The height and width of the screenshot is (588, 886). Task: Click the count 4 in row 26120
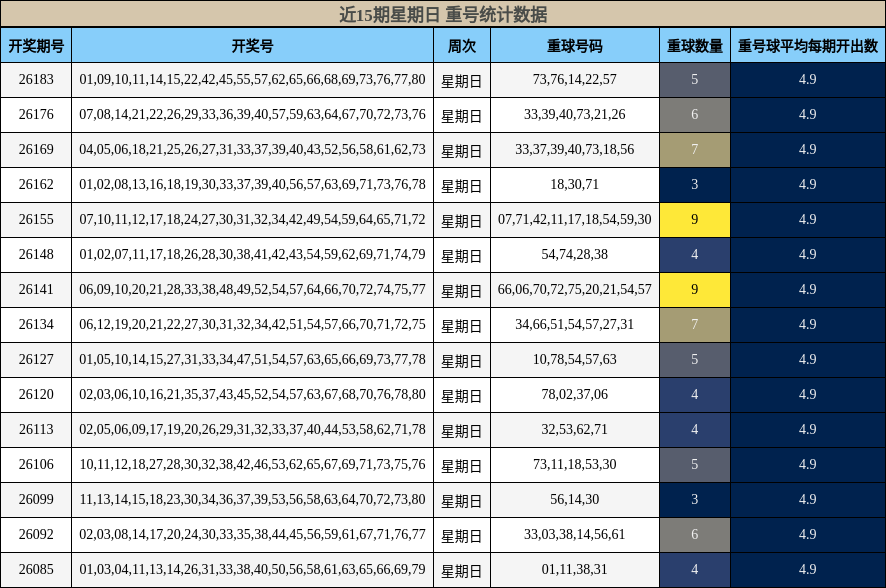click(694, 395)
